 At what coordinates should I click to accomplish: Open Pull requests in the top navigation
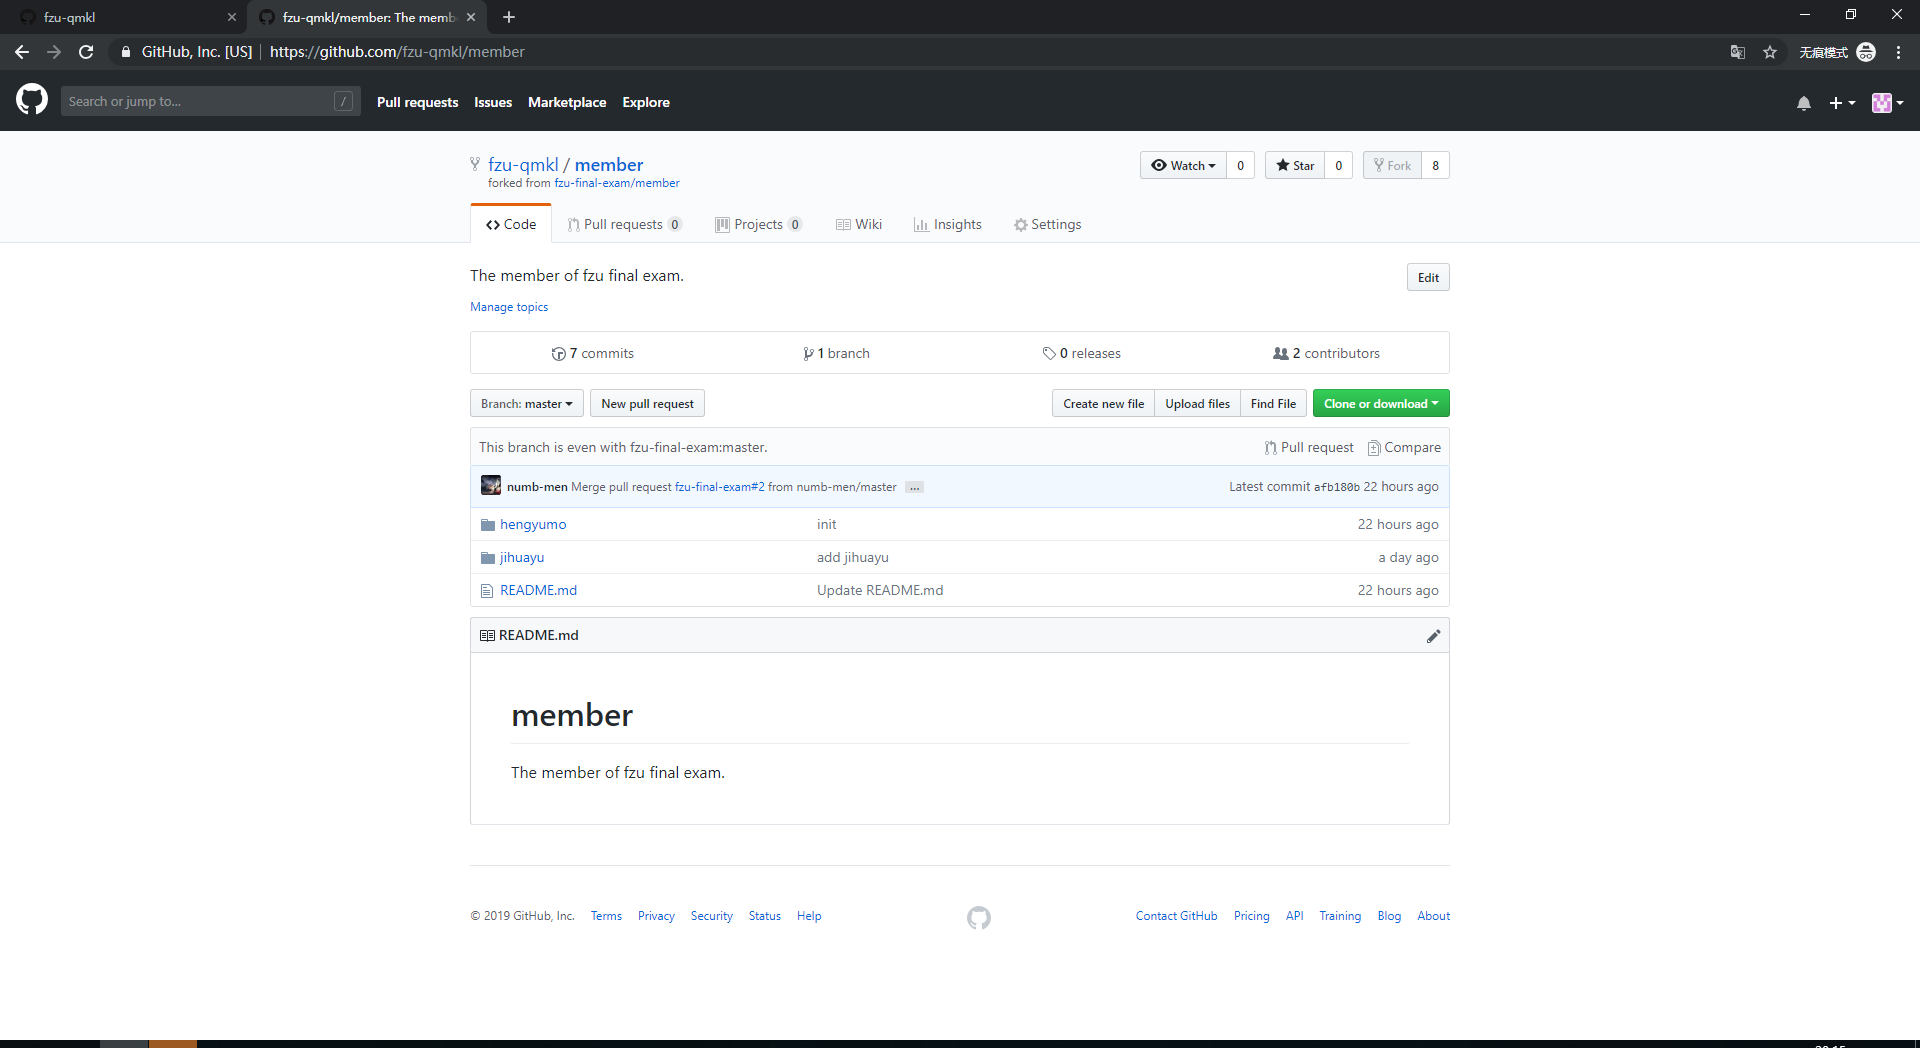coord(417,102)
